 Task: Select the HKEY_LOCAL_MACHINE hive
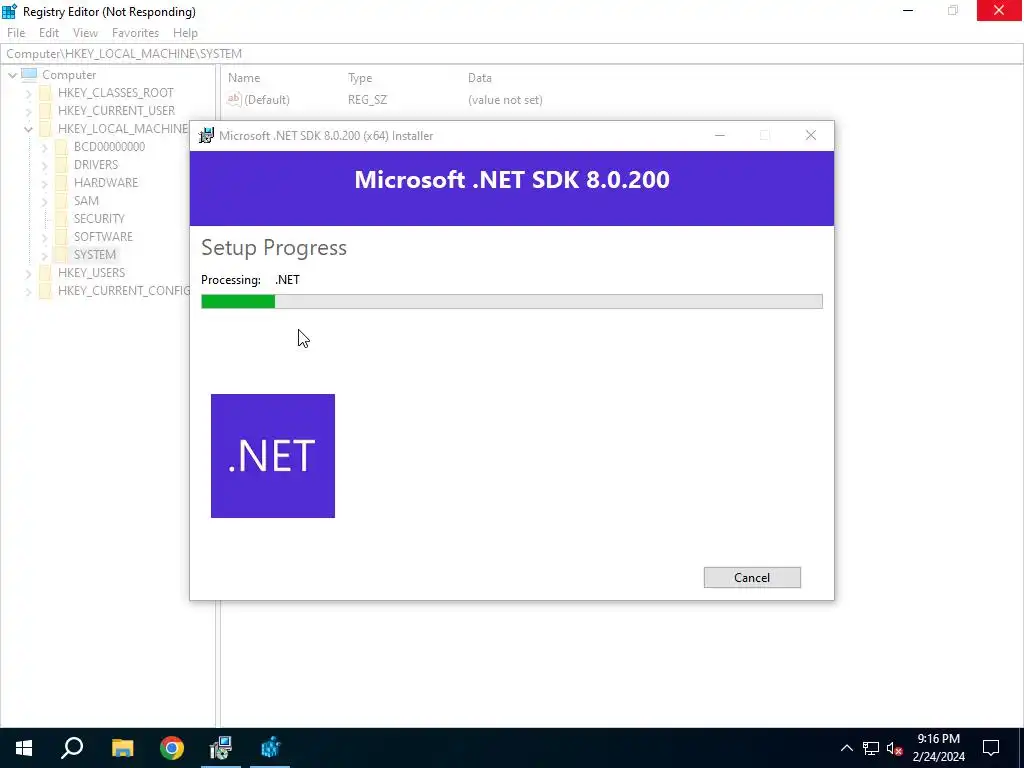tap(123, 129)
